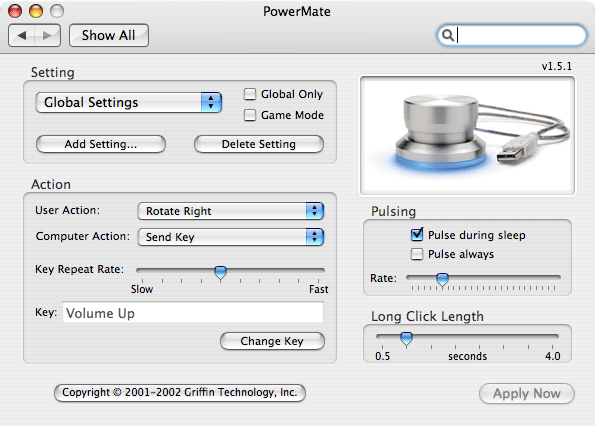Image resolution: width=595 pixels, height=426 pixels.
Task: Click the Change Key button
Action: (272, 341)
